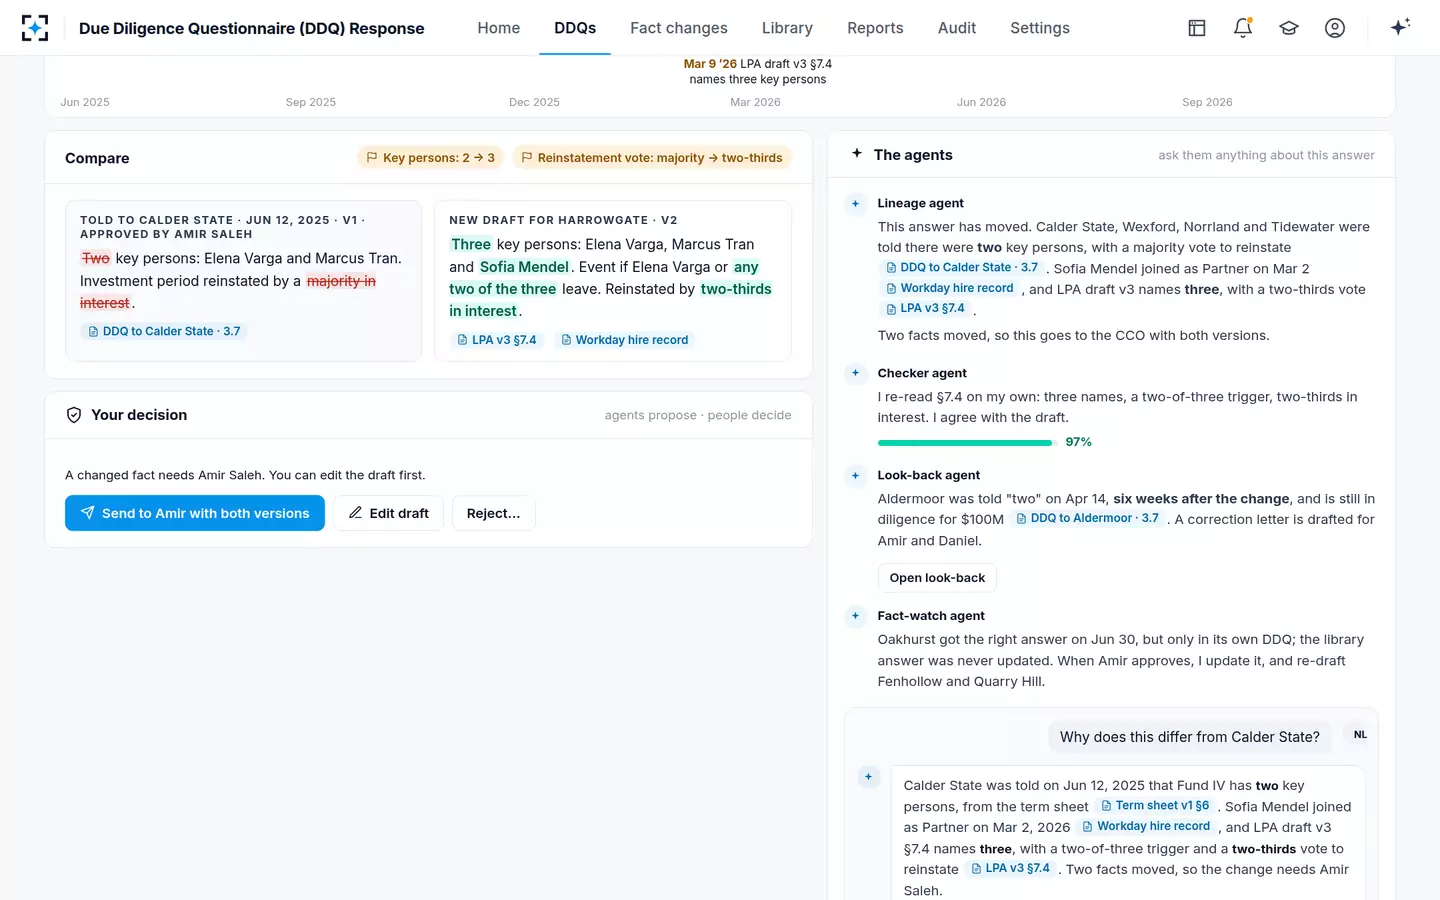Screen dimensions: 1440x900
Task: Open Lineage agent's LPA v3 §7.4 citation
Action: click(925, 308)
